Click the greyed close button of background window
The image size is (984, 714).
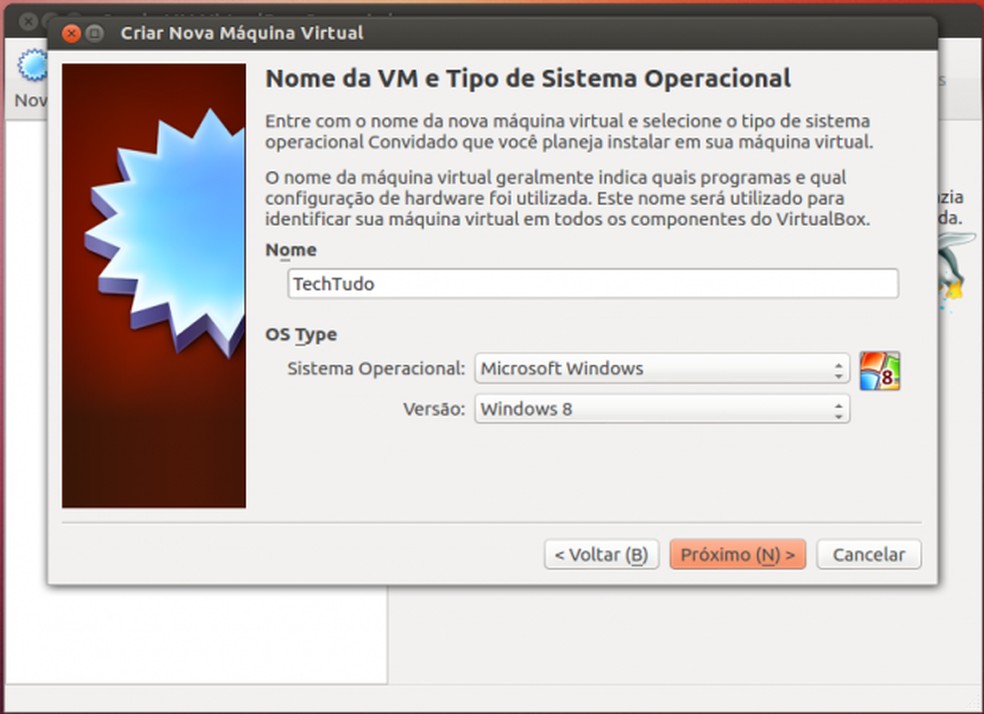click(x=28, y=21)
